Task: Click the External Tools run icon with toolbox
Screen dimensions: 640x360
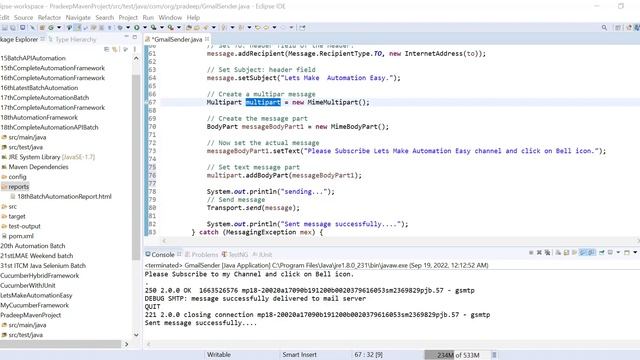Action: (171, 27)
